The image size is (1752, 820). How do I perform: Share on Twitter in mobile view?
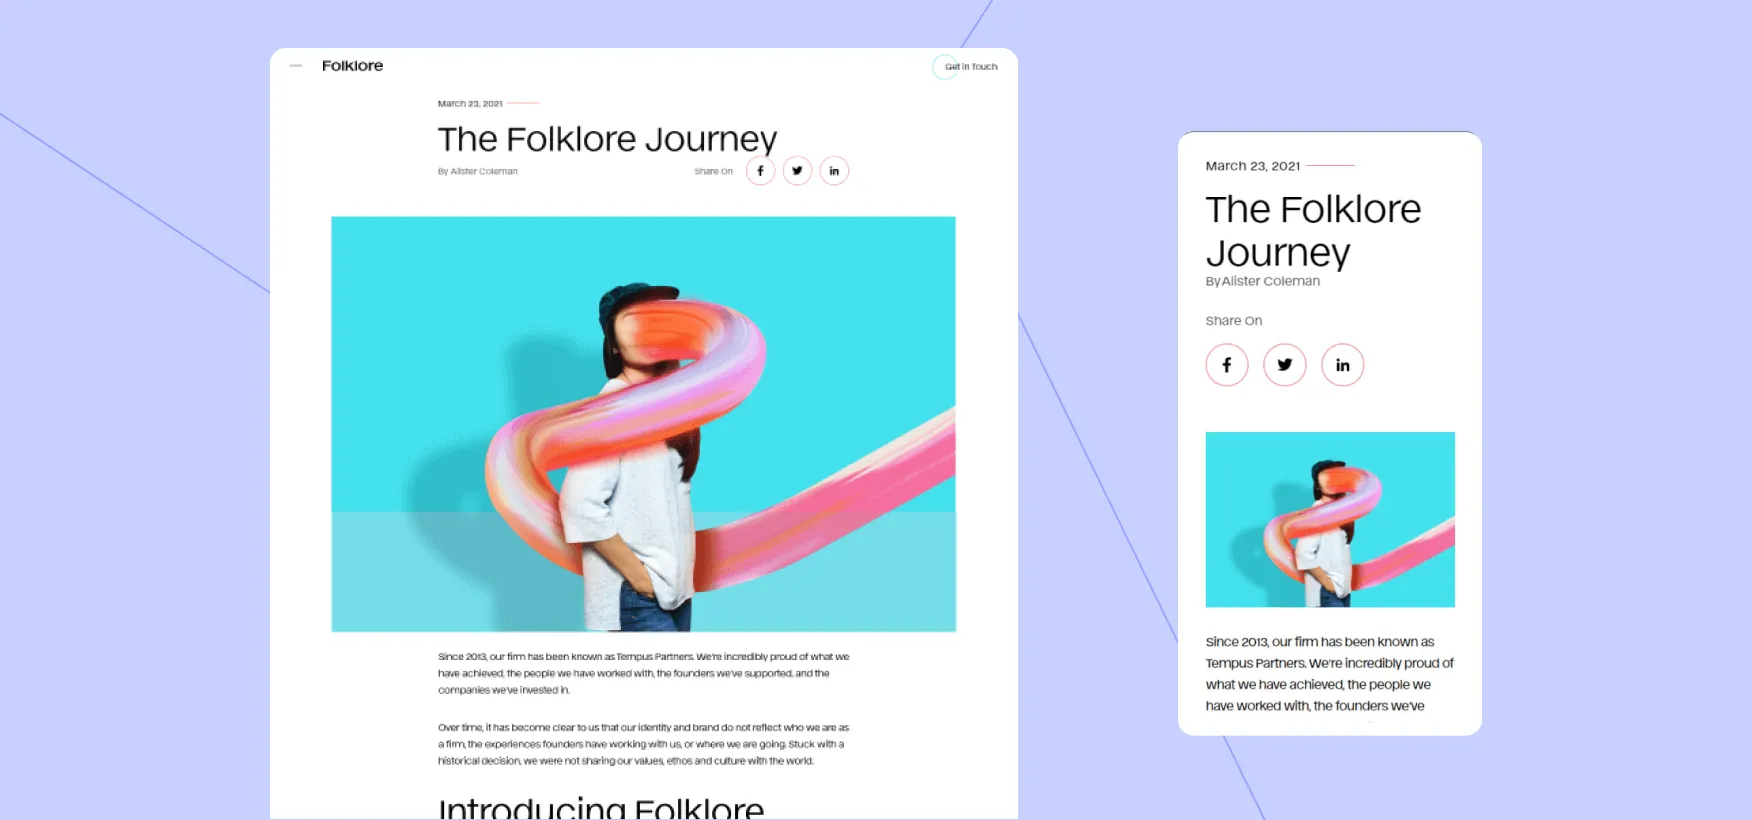pyautogui.click(x=1285, y=365)
